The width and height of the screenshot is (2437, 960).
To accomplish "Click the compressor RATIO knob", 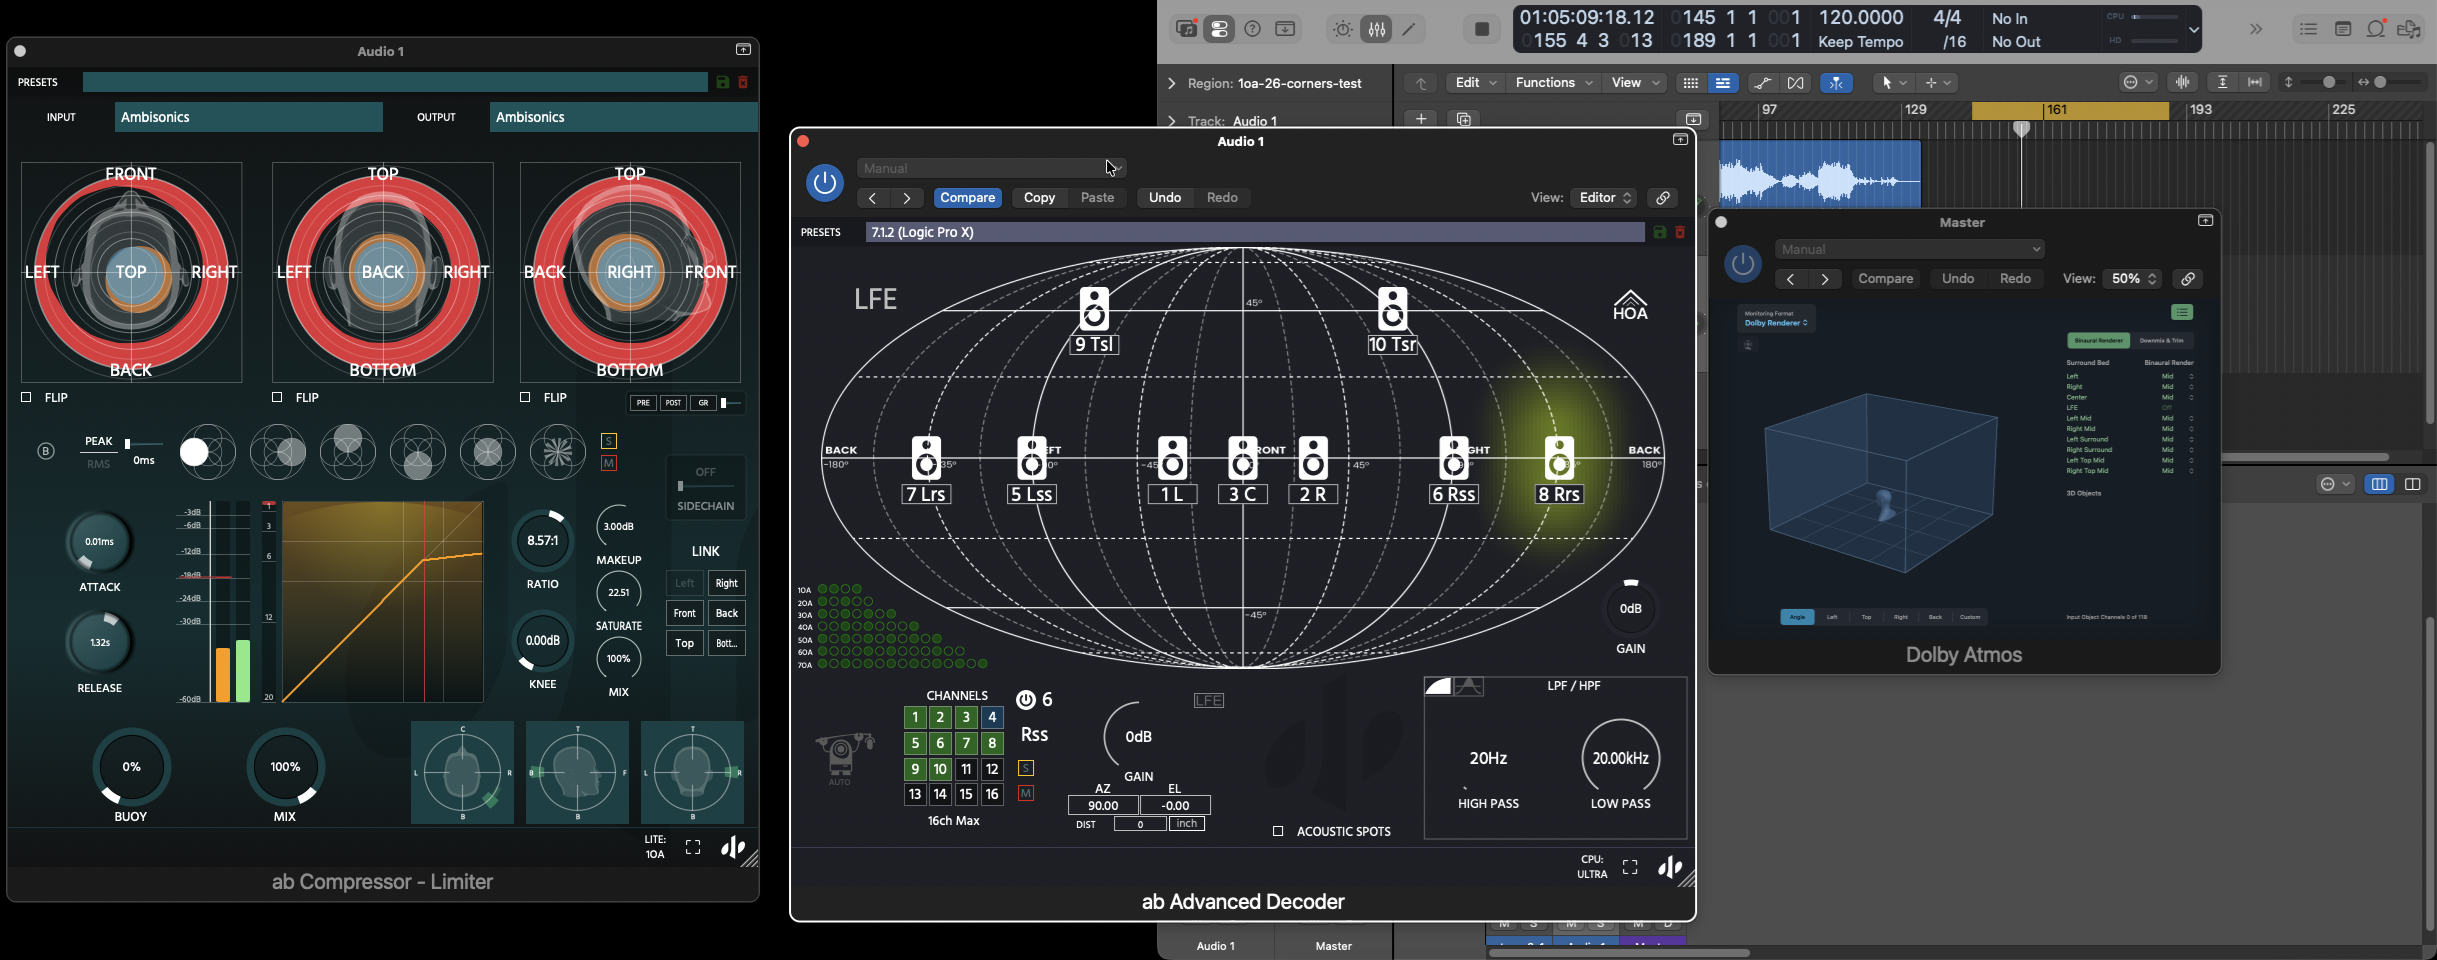I will tap(542, 541).
